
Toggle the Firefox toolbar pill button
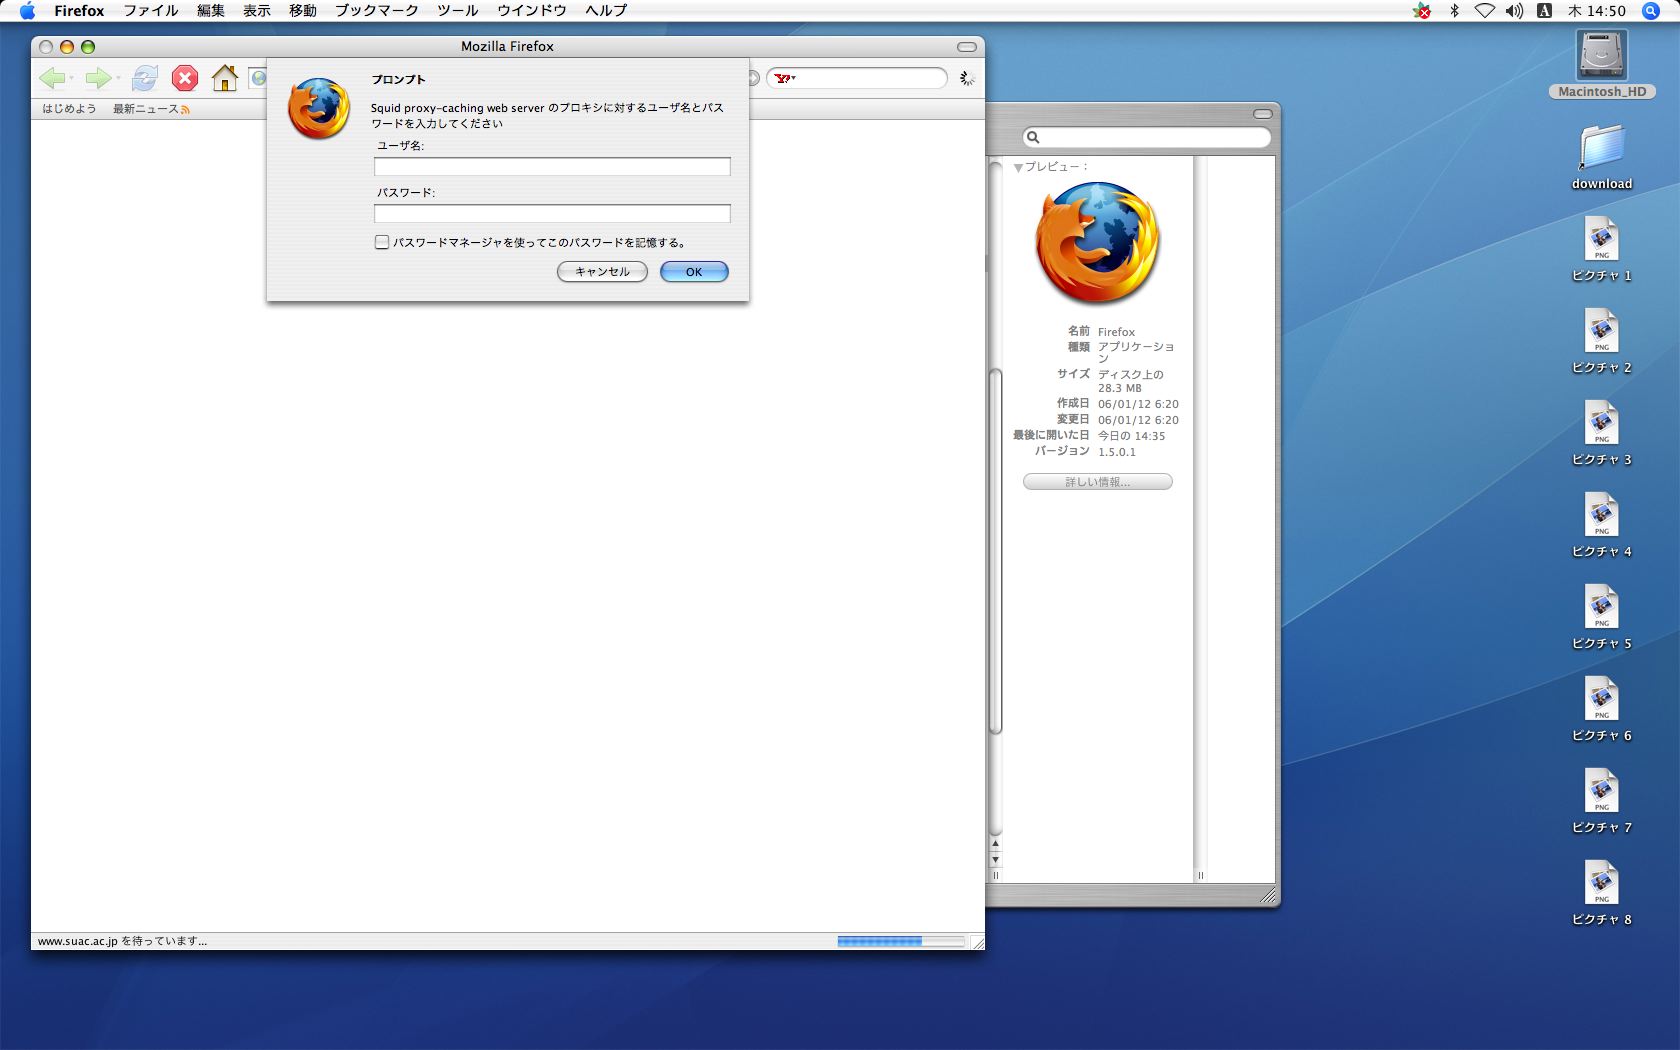966,47
